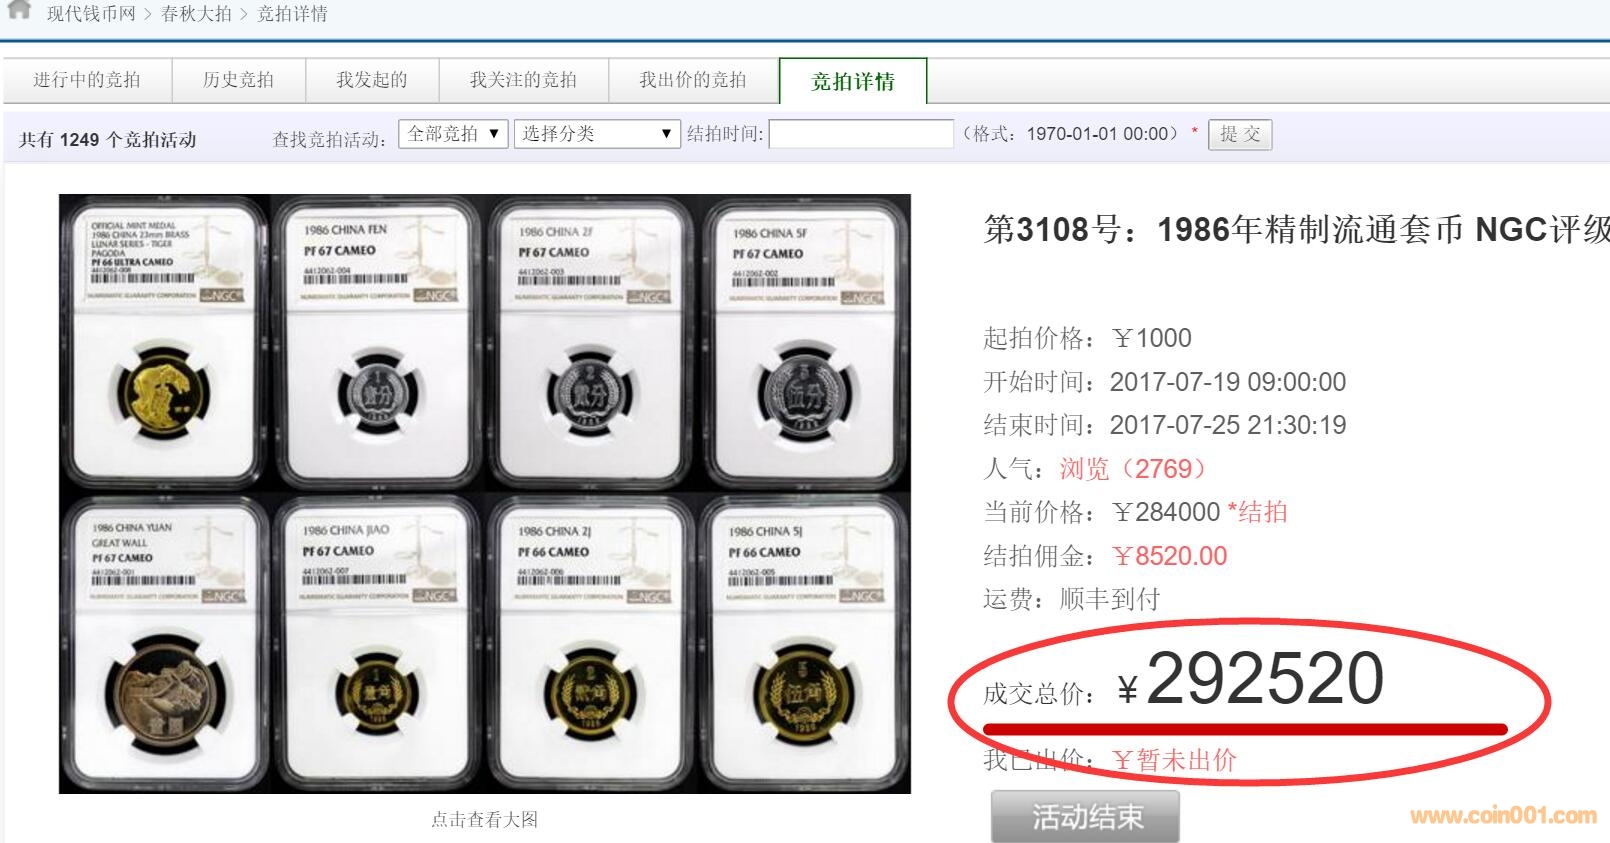This screenshot has width=1610, height=843.
Task: Open the coin set image thumbnail
Action: 485,494
